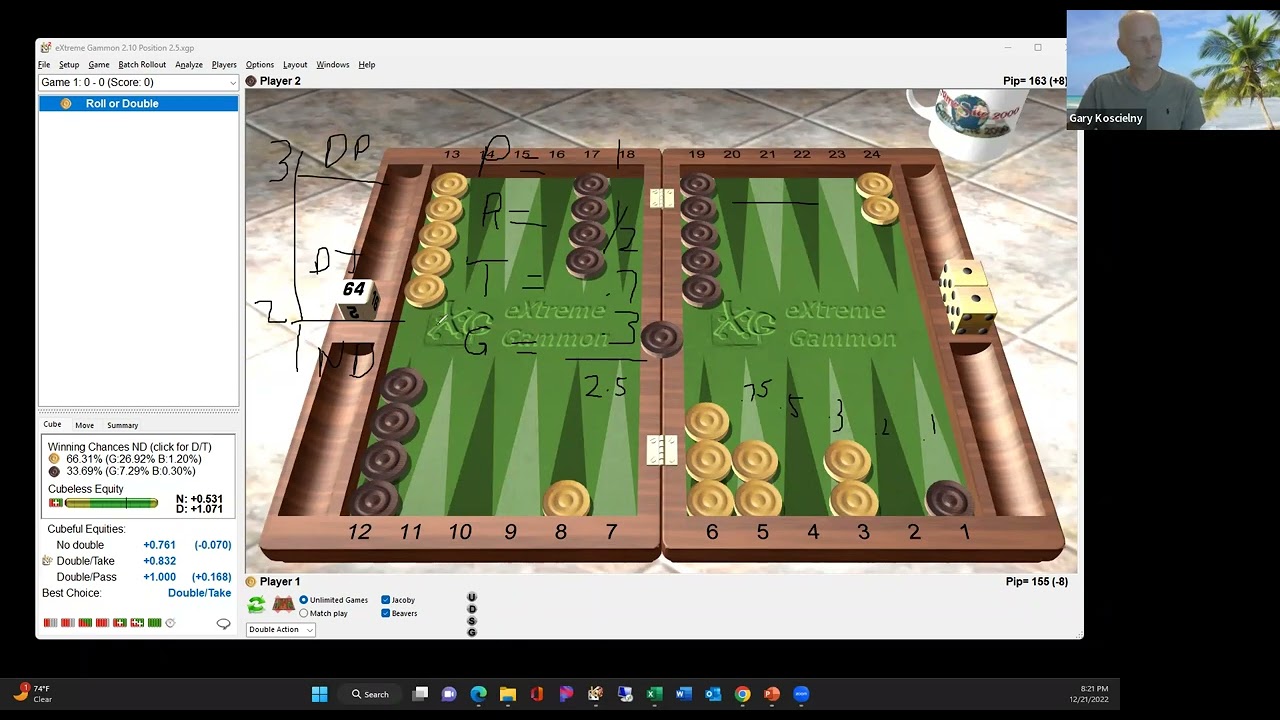1280x720 pixels.
Task: Open the Excel icon in the taskbar
Action: 654,694
